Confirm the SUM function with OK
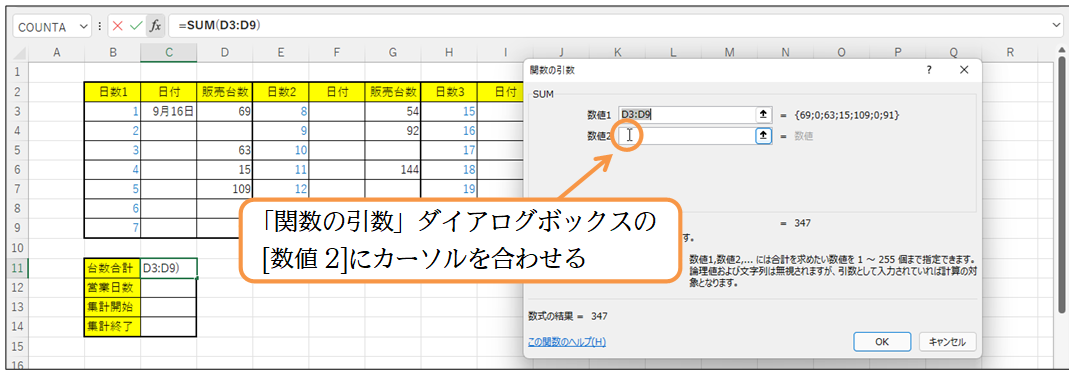The width and height of the screenshot is (1069, 375). 882,341
